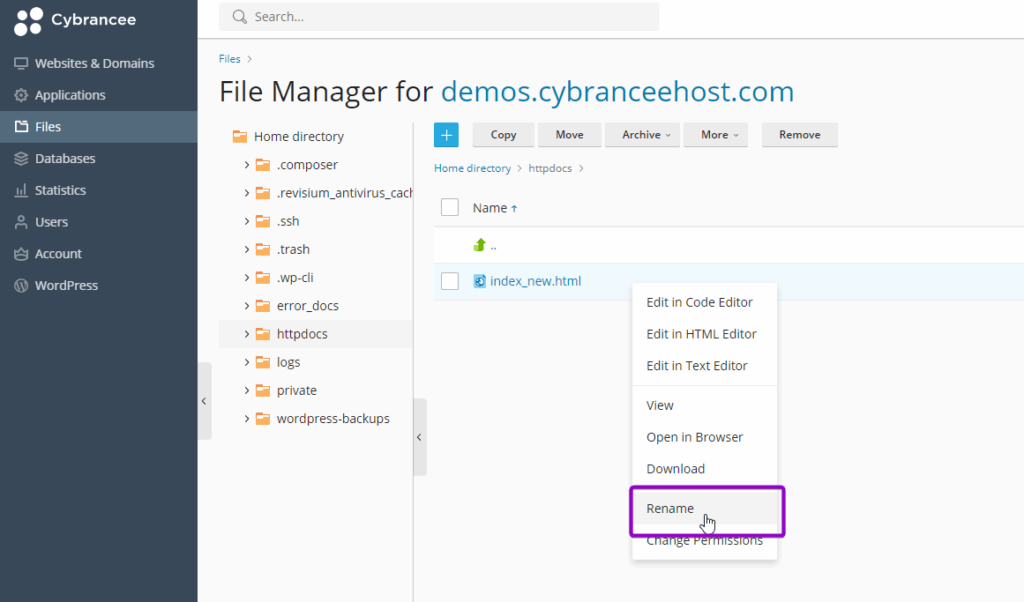Screen dimensions: 1024x602
Task: Select Rename from context menu
Action: [x=704, y=509]
